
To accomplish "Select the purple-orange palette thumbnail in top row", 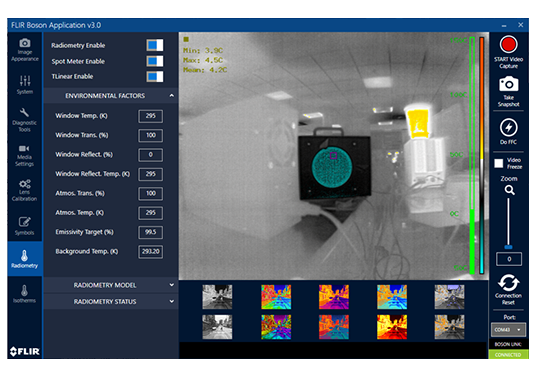I will (x=334, y=297).
